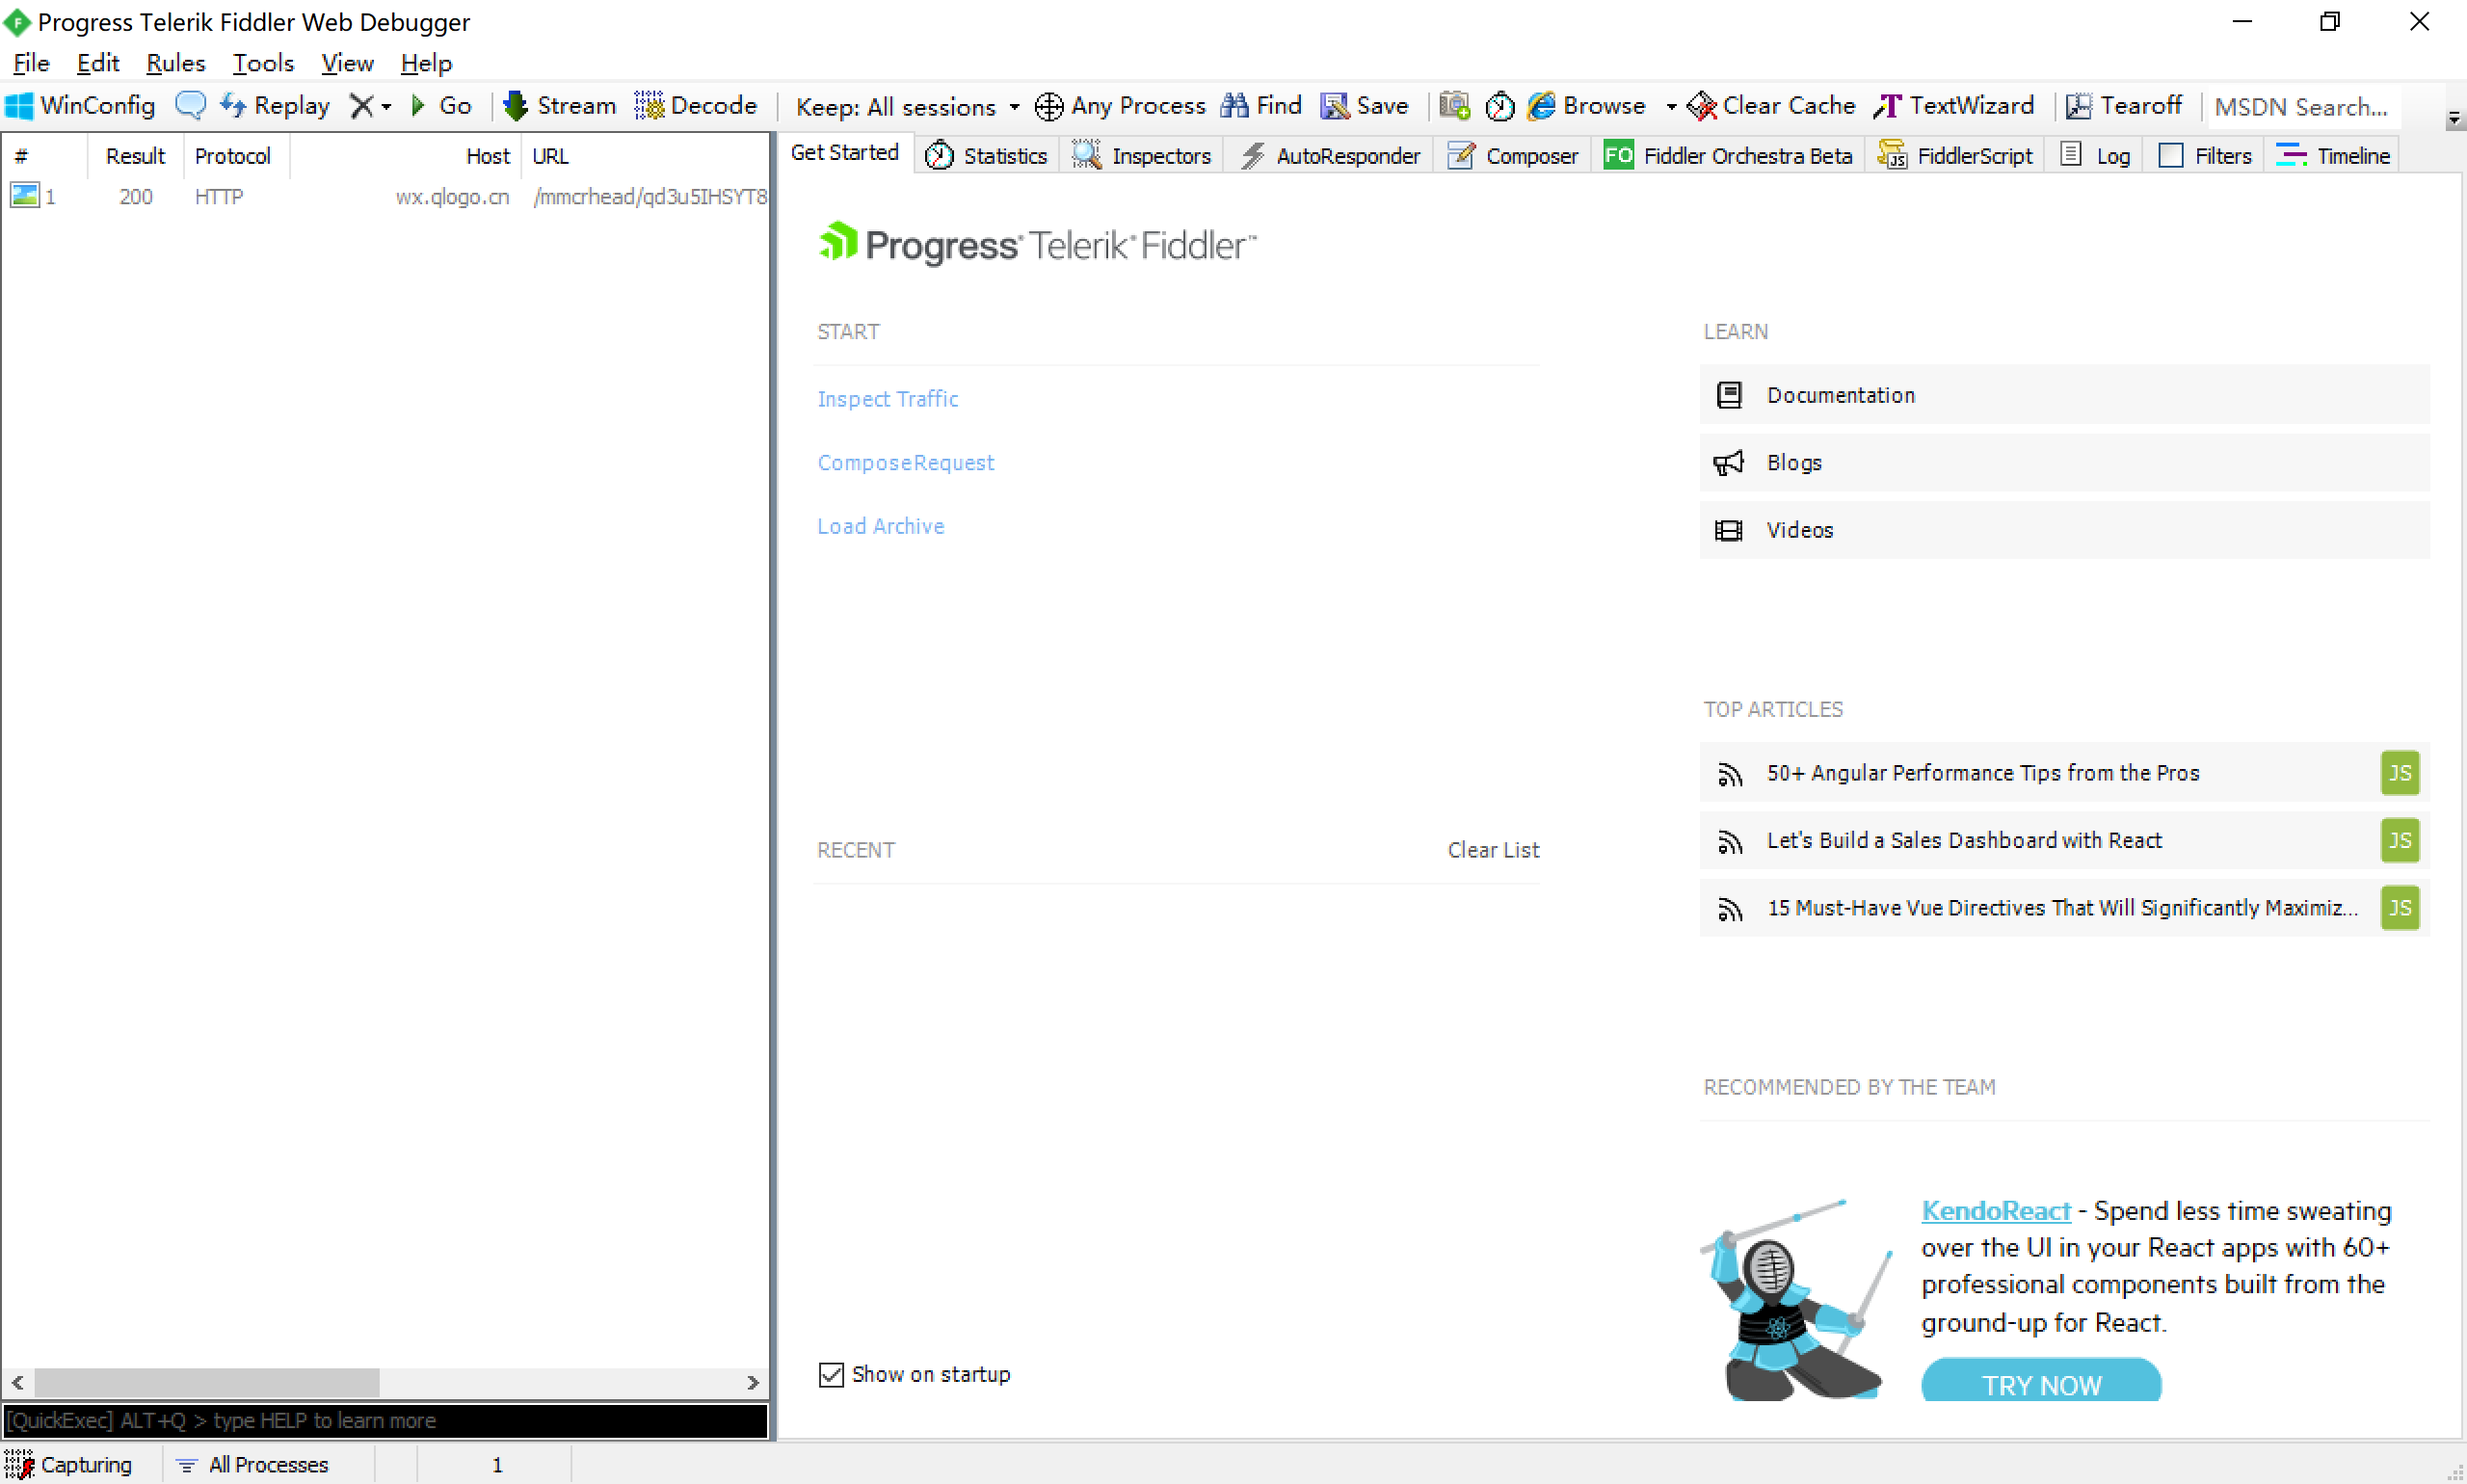Open Sales Dashboard with React article
The width and height of the screenshot is (2467, 1484).
[x=2063, y=840]
